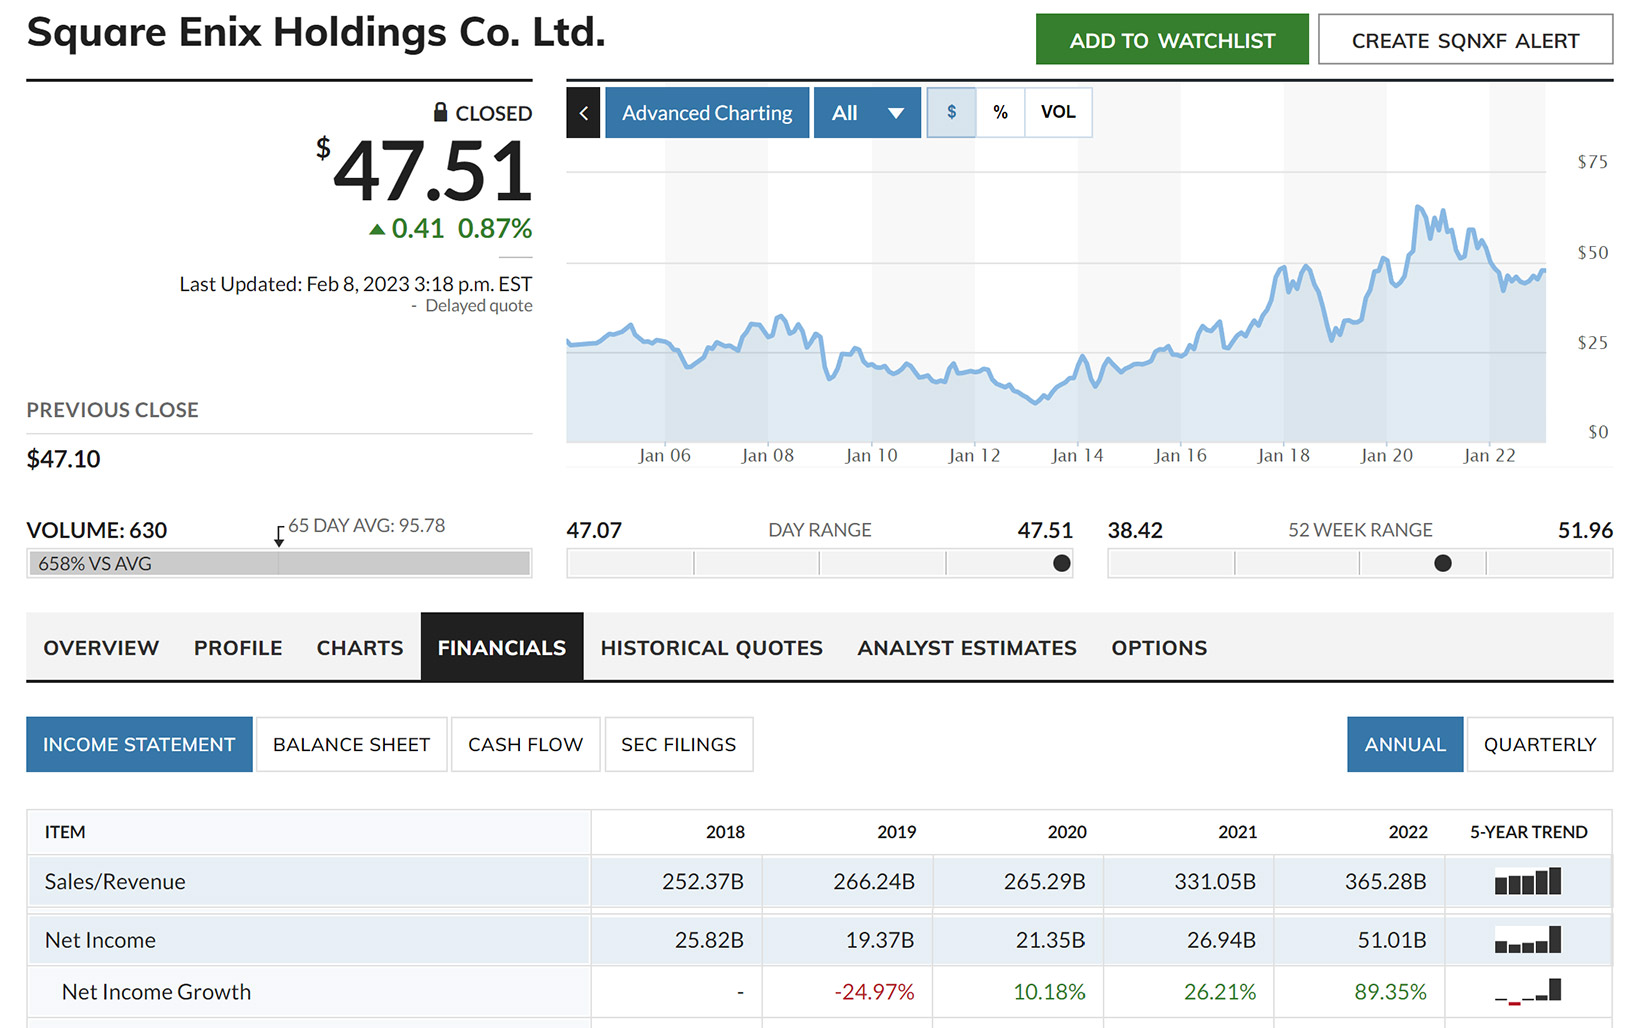Screen dimensions: 1634x1028
Task: Click 2022 sales value 365.28B
Action: 1385,881
